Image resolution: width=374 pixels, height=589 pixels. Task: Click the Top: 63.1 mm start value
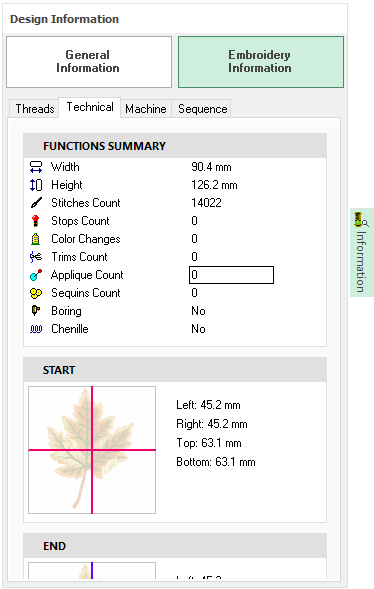coord(209,443)
